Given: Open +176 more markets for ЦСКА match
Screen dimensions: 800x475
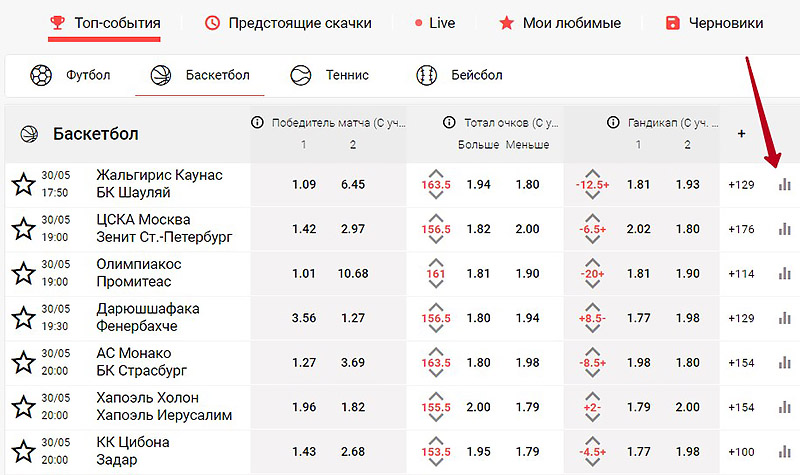Looking at the screenshot, I should pos(741,229).
